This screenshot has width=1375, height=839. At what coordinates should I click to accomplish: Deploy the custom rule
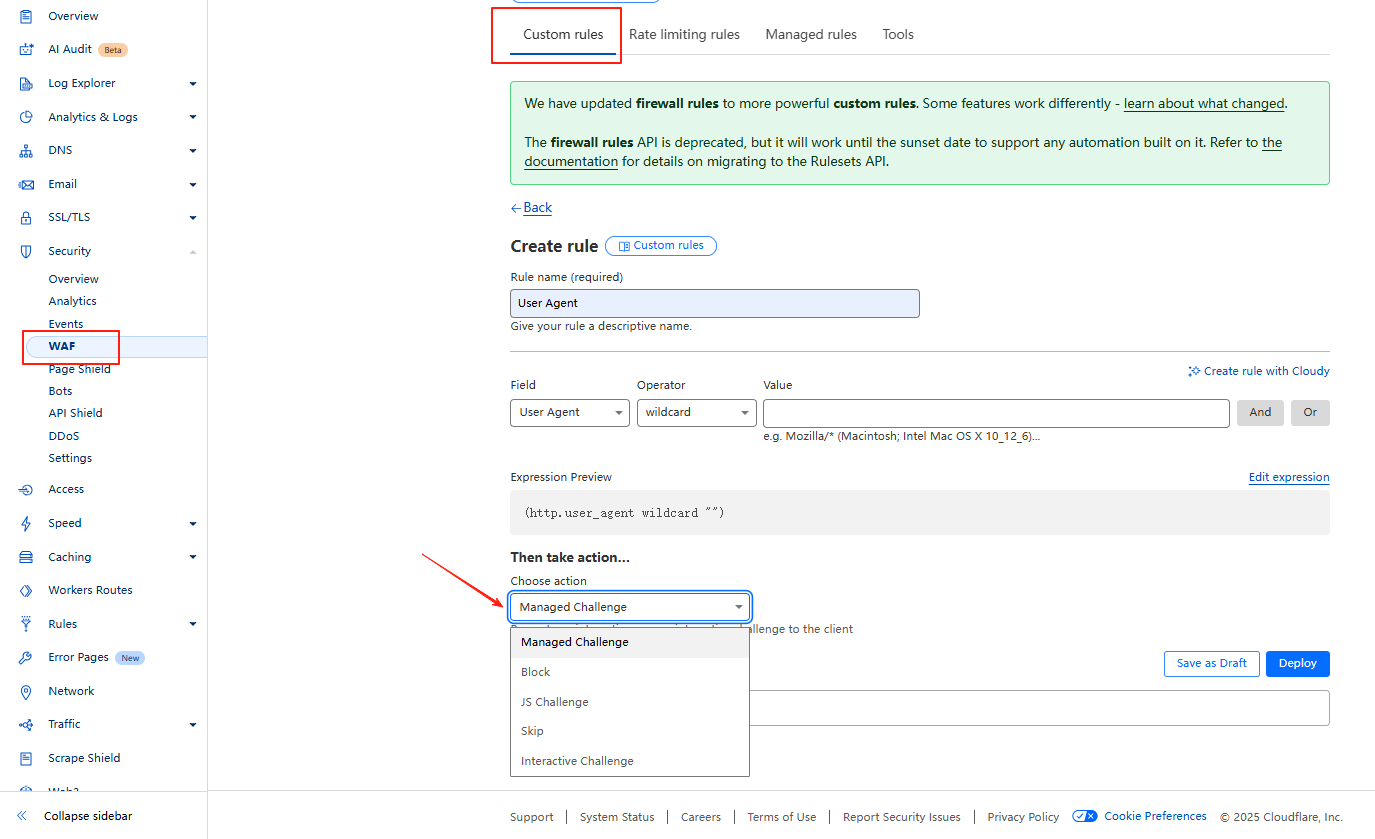click(1297, 663)
